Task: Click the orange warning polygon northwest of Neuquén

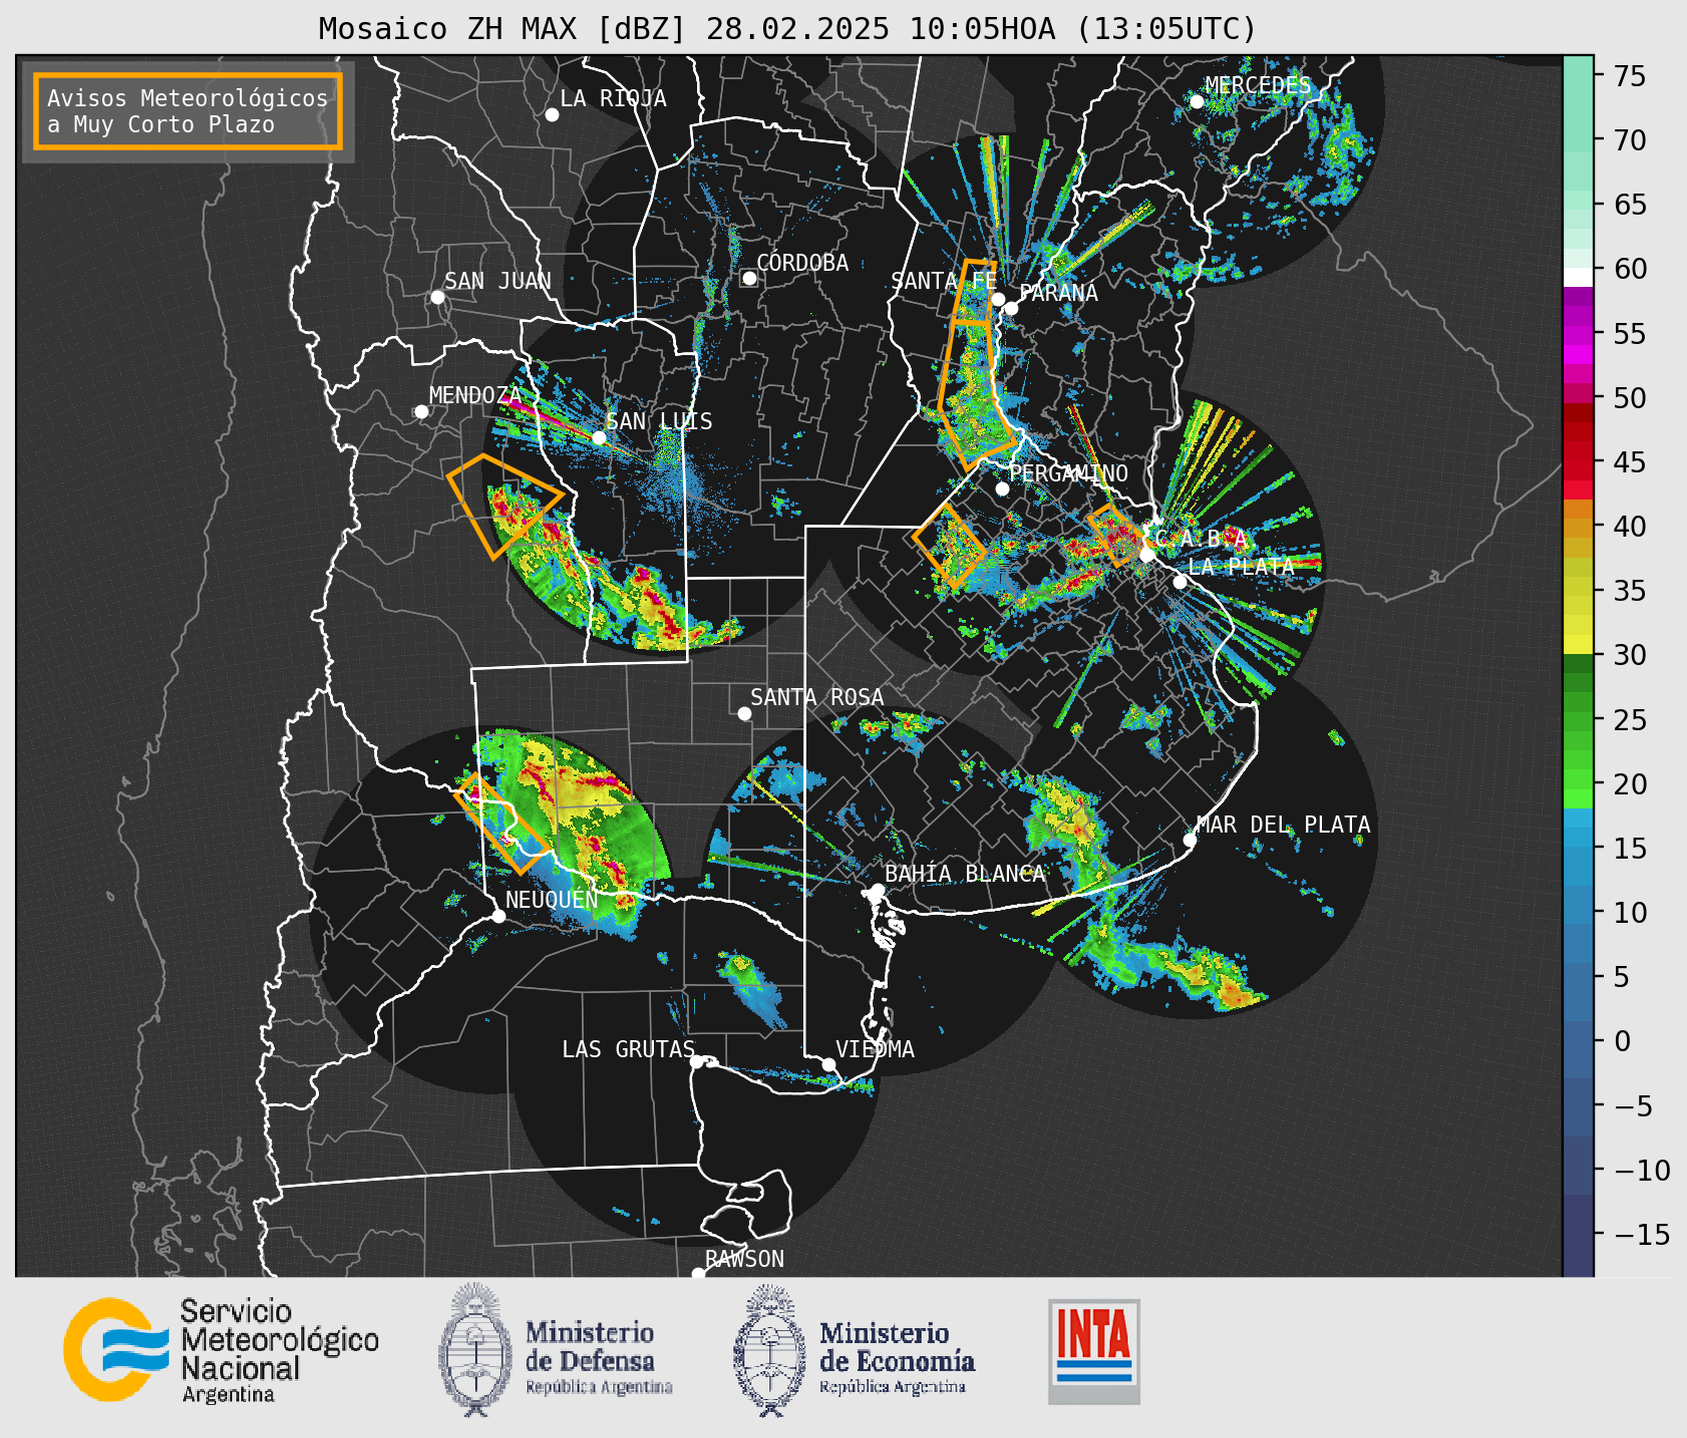Action: tap(503, 822)
